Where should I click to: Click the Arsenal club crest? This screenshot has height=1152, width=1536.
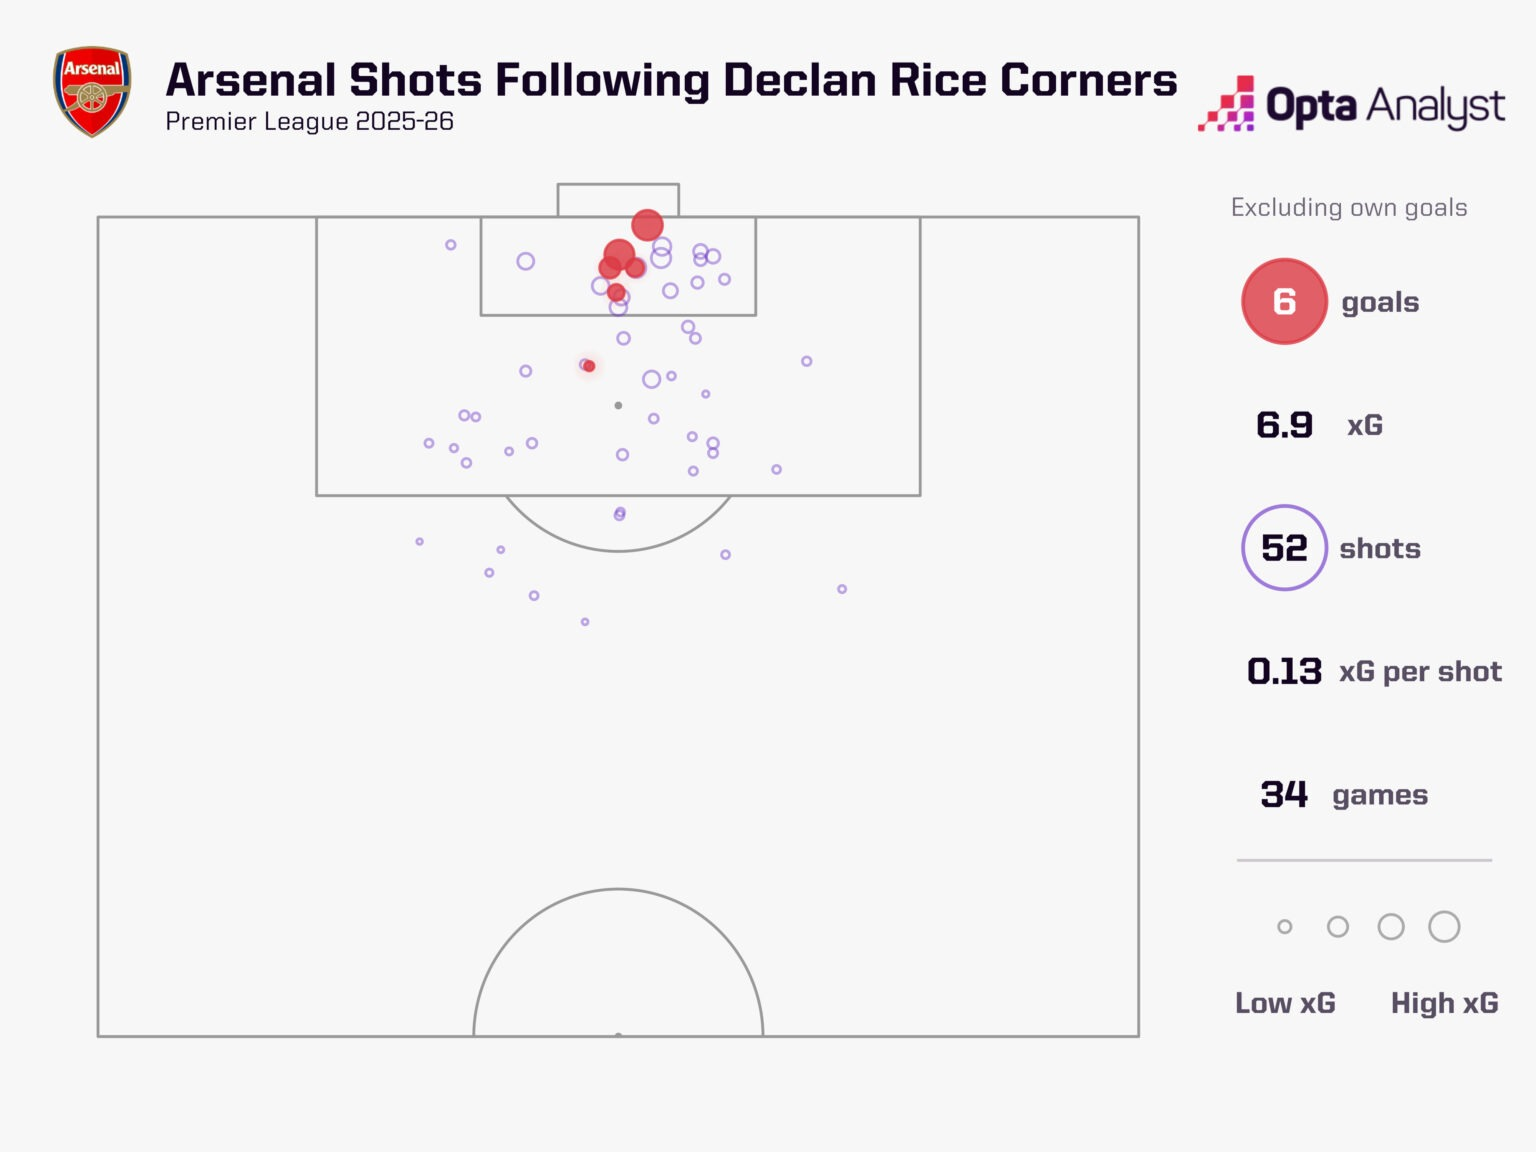click(91, 91)
